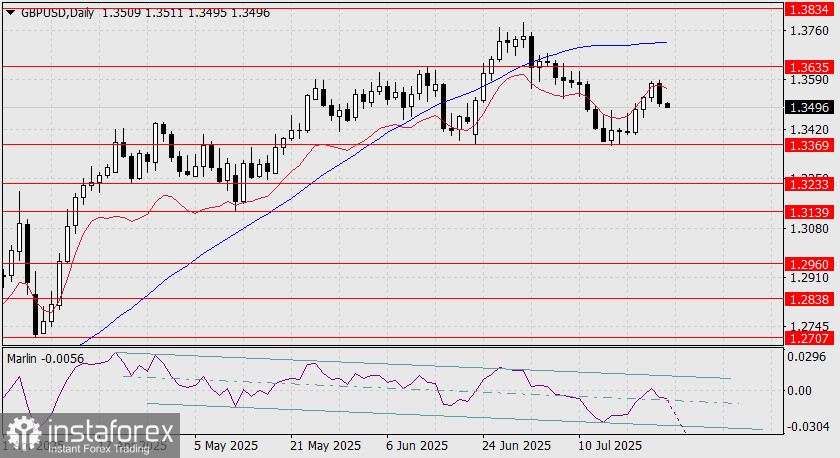The height and width of the screenshot is (458, 840).
Task: Click the OHLC values 1.3509 1.3511 1.3495 1.3496
Action: [186, 13]
